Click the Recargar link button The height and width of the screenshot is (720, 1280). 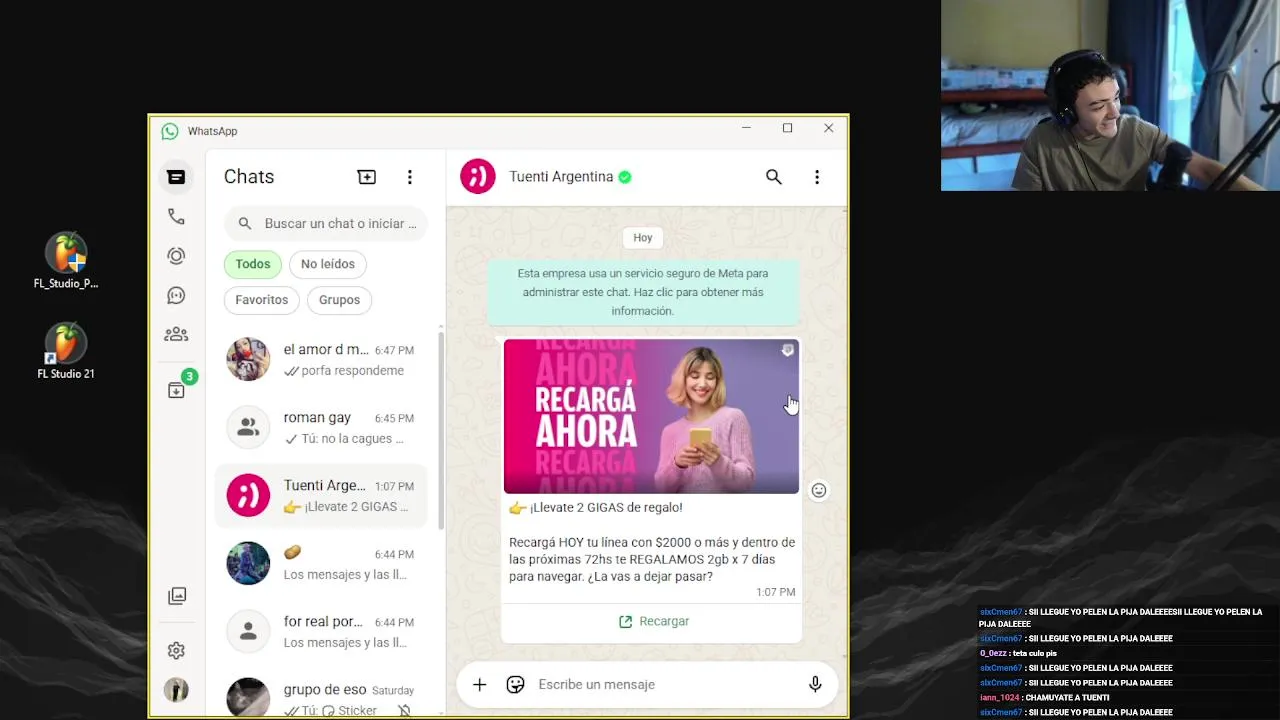coord(653,621)
